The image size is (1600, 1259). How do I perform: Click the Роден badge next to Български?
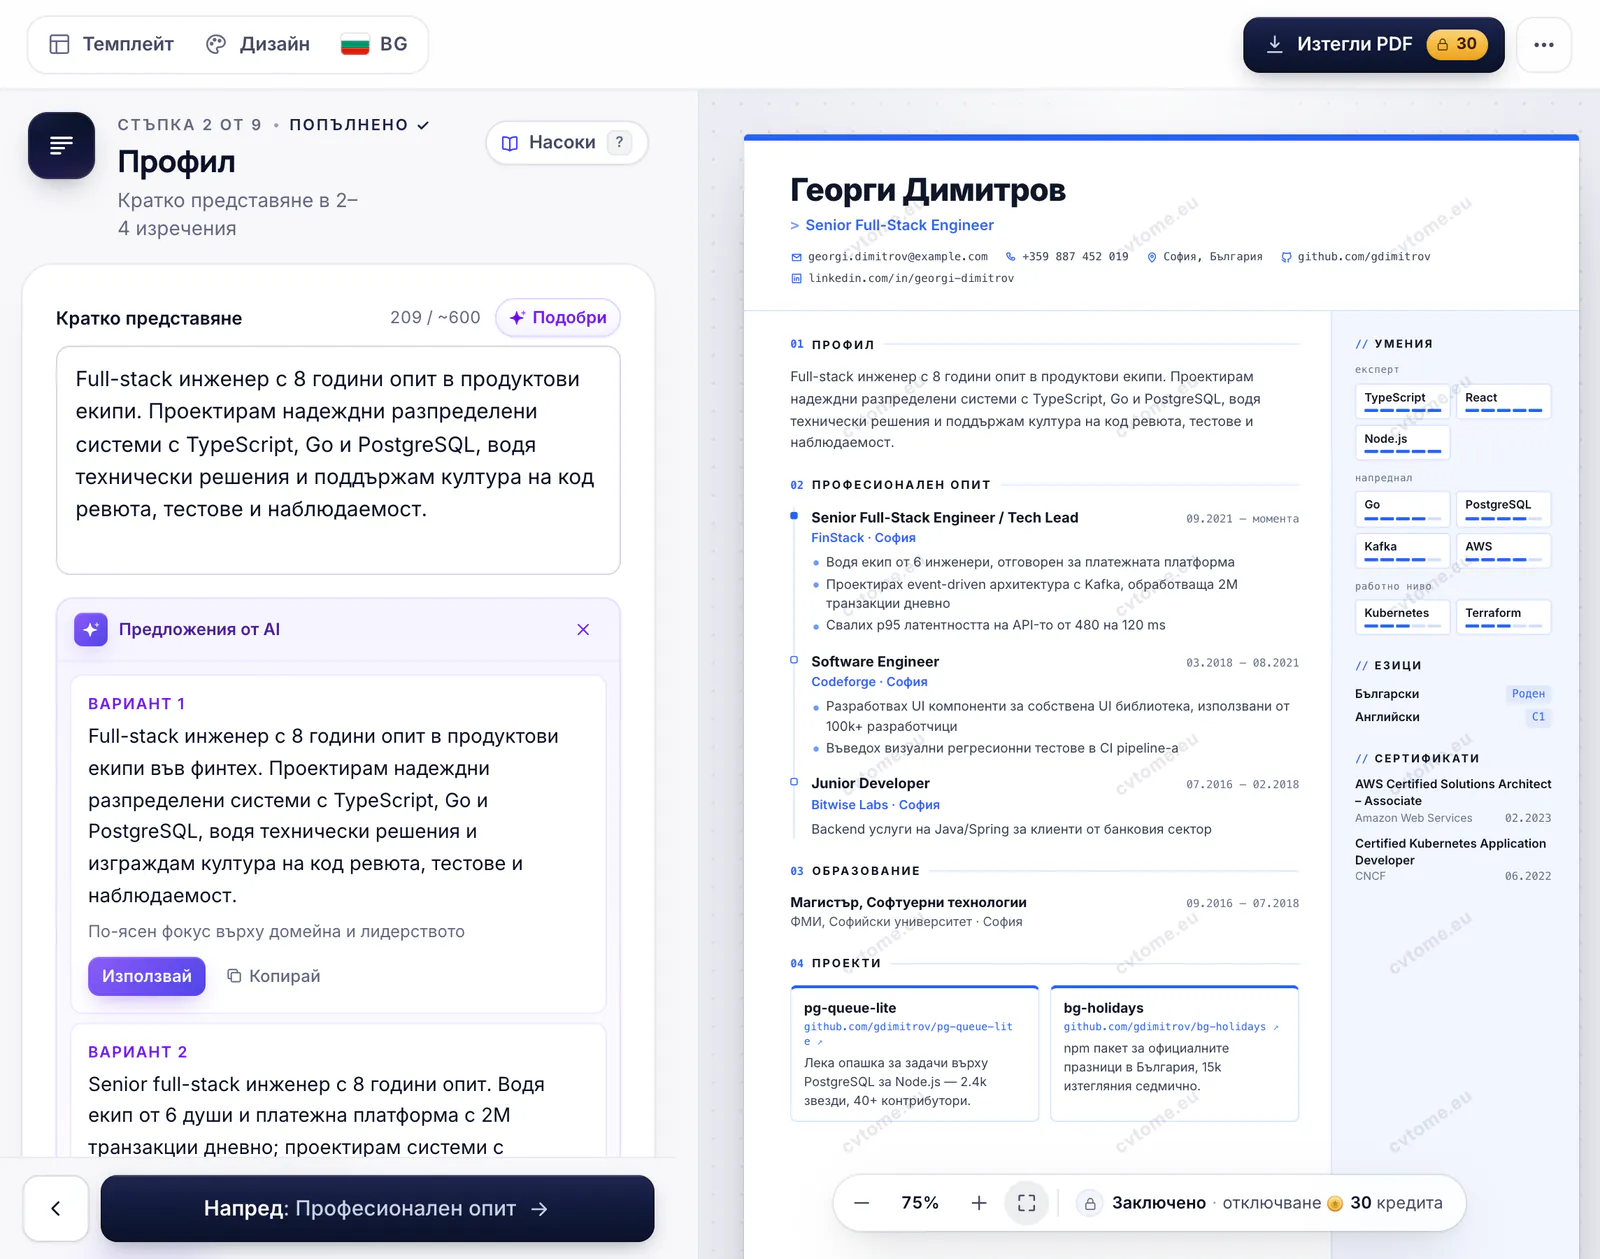1528,693
